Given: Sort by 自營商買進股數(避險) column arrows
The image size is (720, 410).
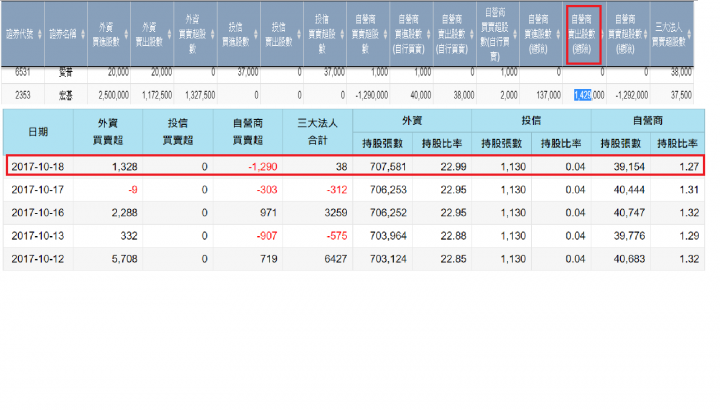Looking at the screenshot, I should (558, 34).
